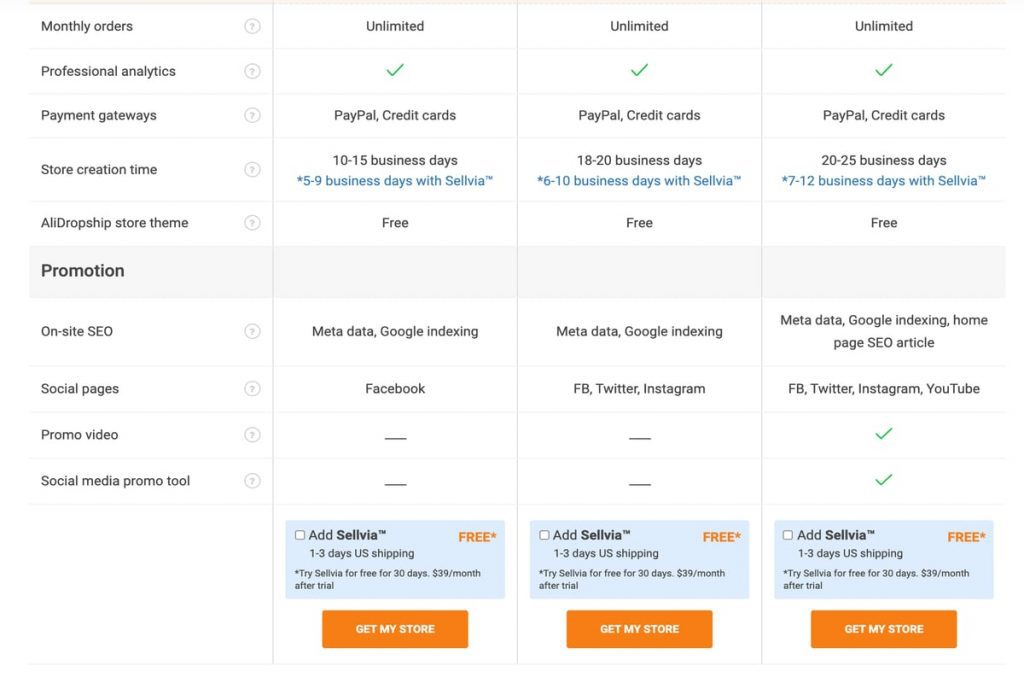Click the Promo video checkmark in last column
This screenshot has width=1024, height=683.
(883, 434)
